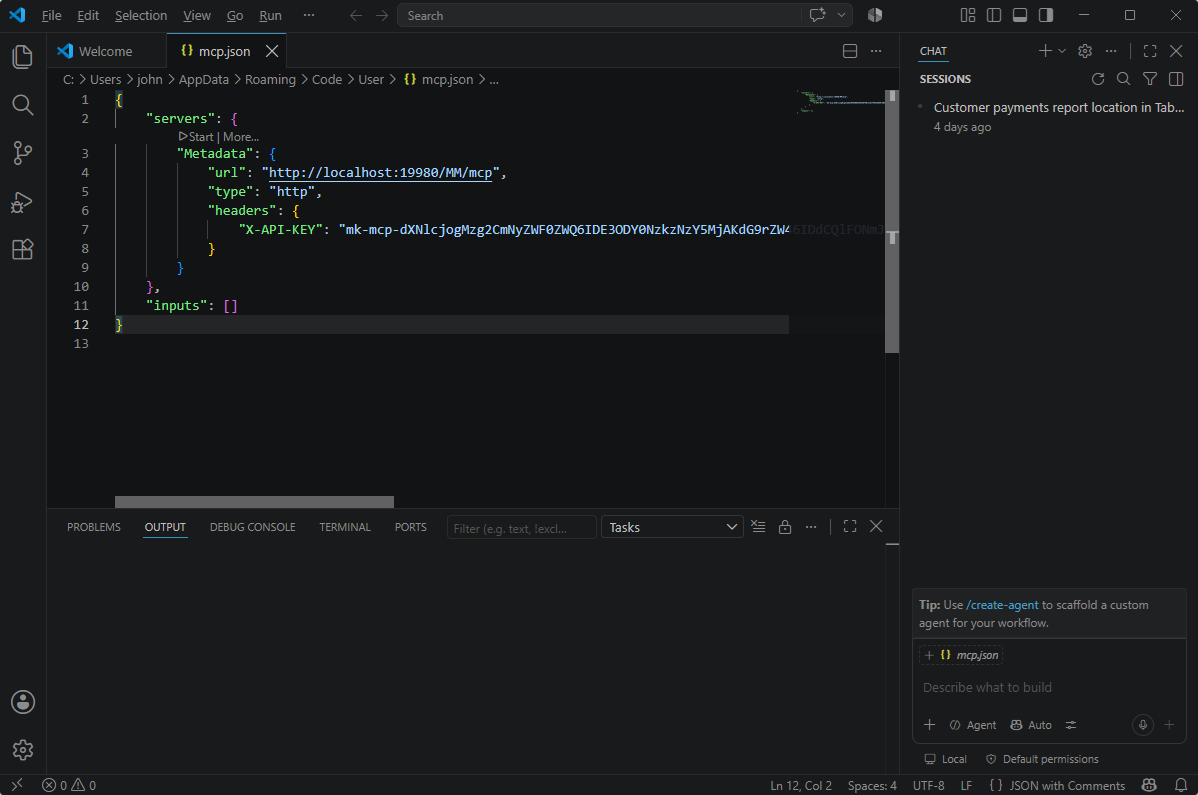Maximize the bottom panel size
Image resolution: width=1198 pixels, height=795 pixels.
[x=850, y=527]
